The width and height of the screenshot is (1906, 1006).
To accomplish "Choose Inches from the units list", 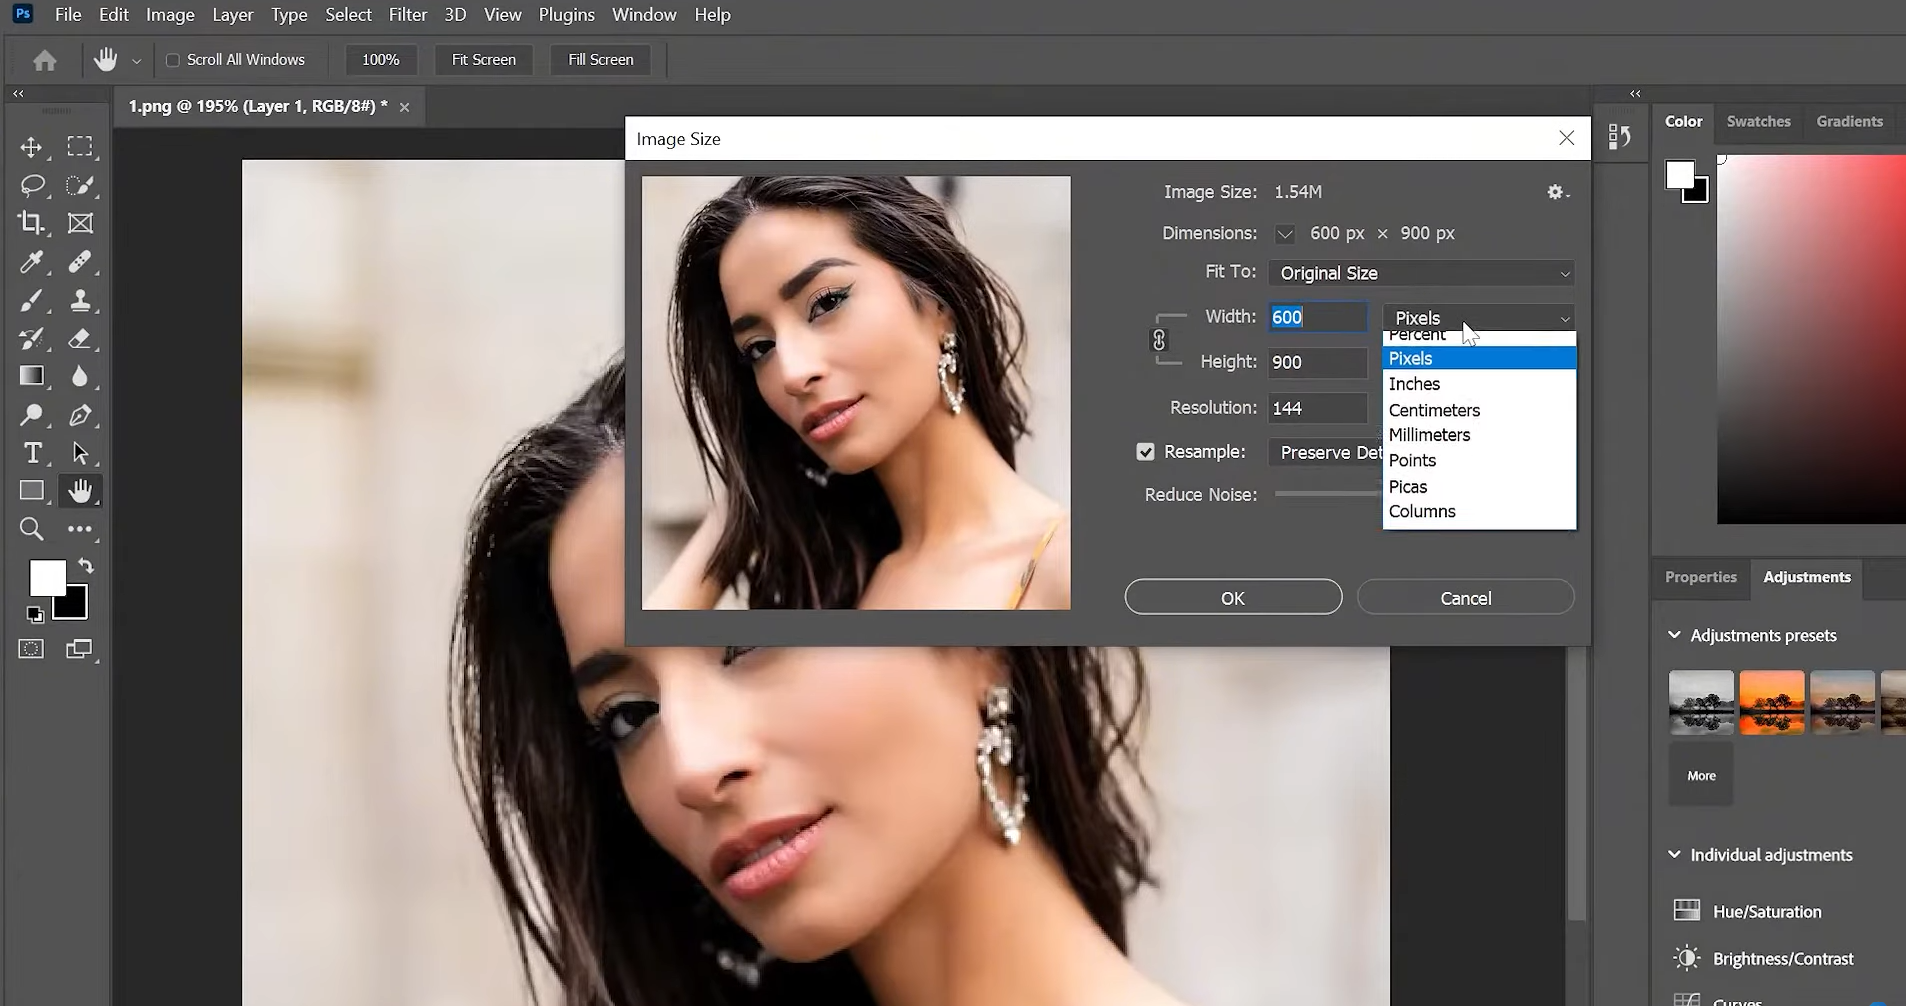I will click(1414, 383).
